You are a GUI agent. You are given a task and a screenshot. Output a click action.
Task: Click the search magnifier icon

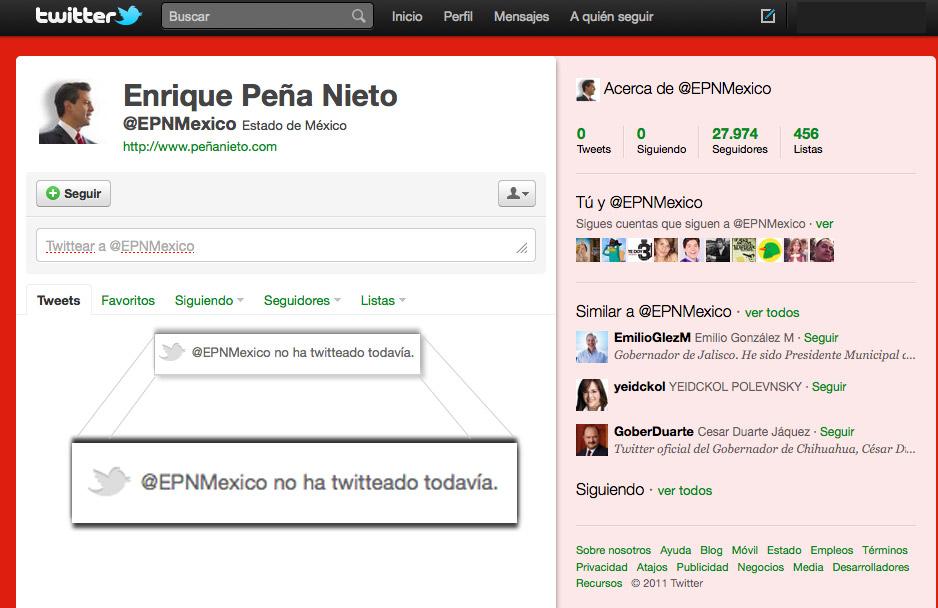pyautogui.click(x=358, y=16)
